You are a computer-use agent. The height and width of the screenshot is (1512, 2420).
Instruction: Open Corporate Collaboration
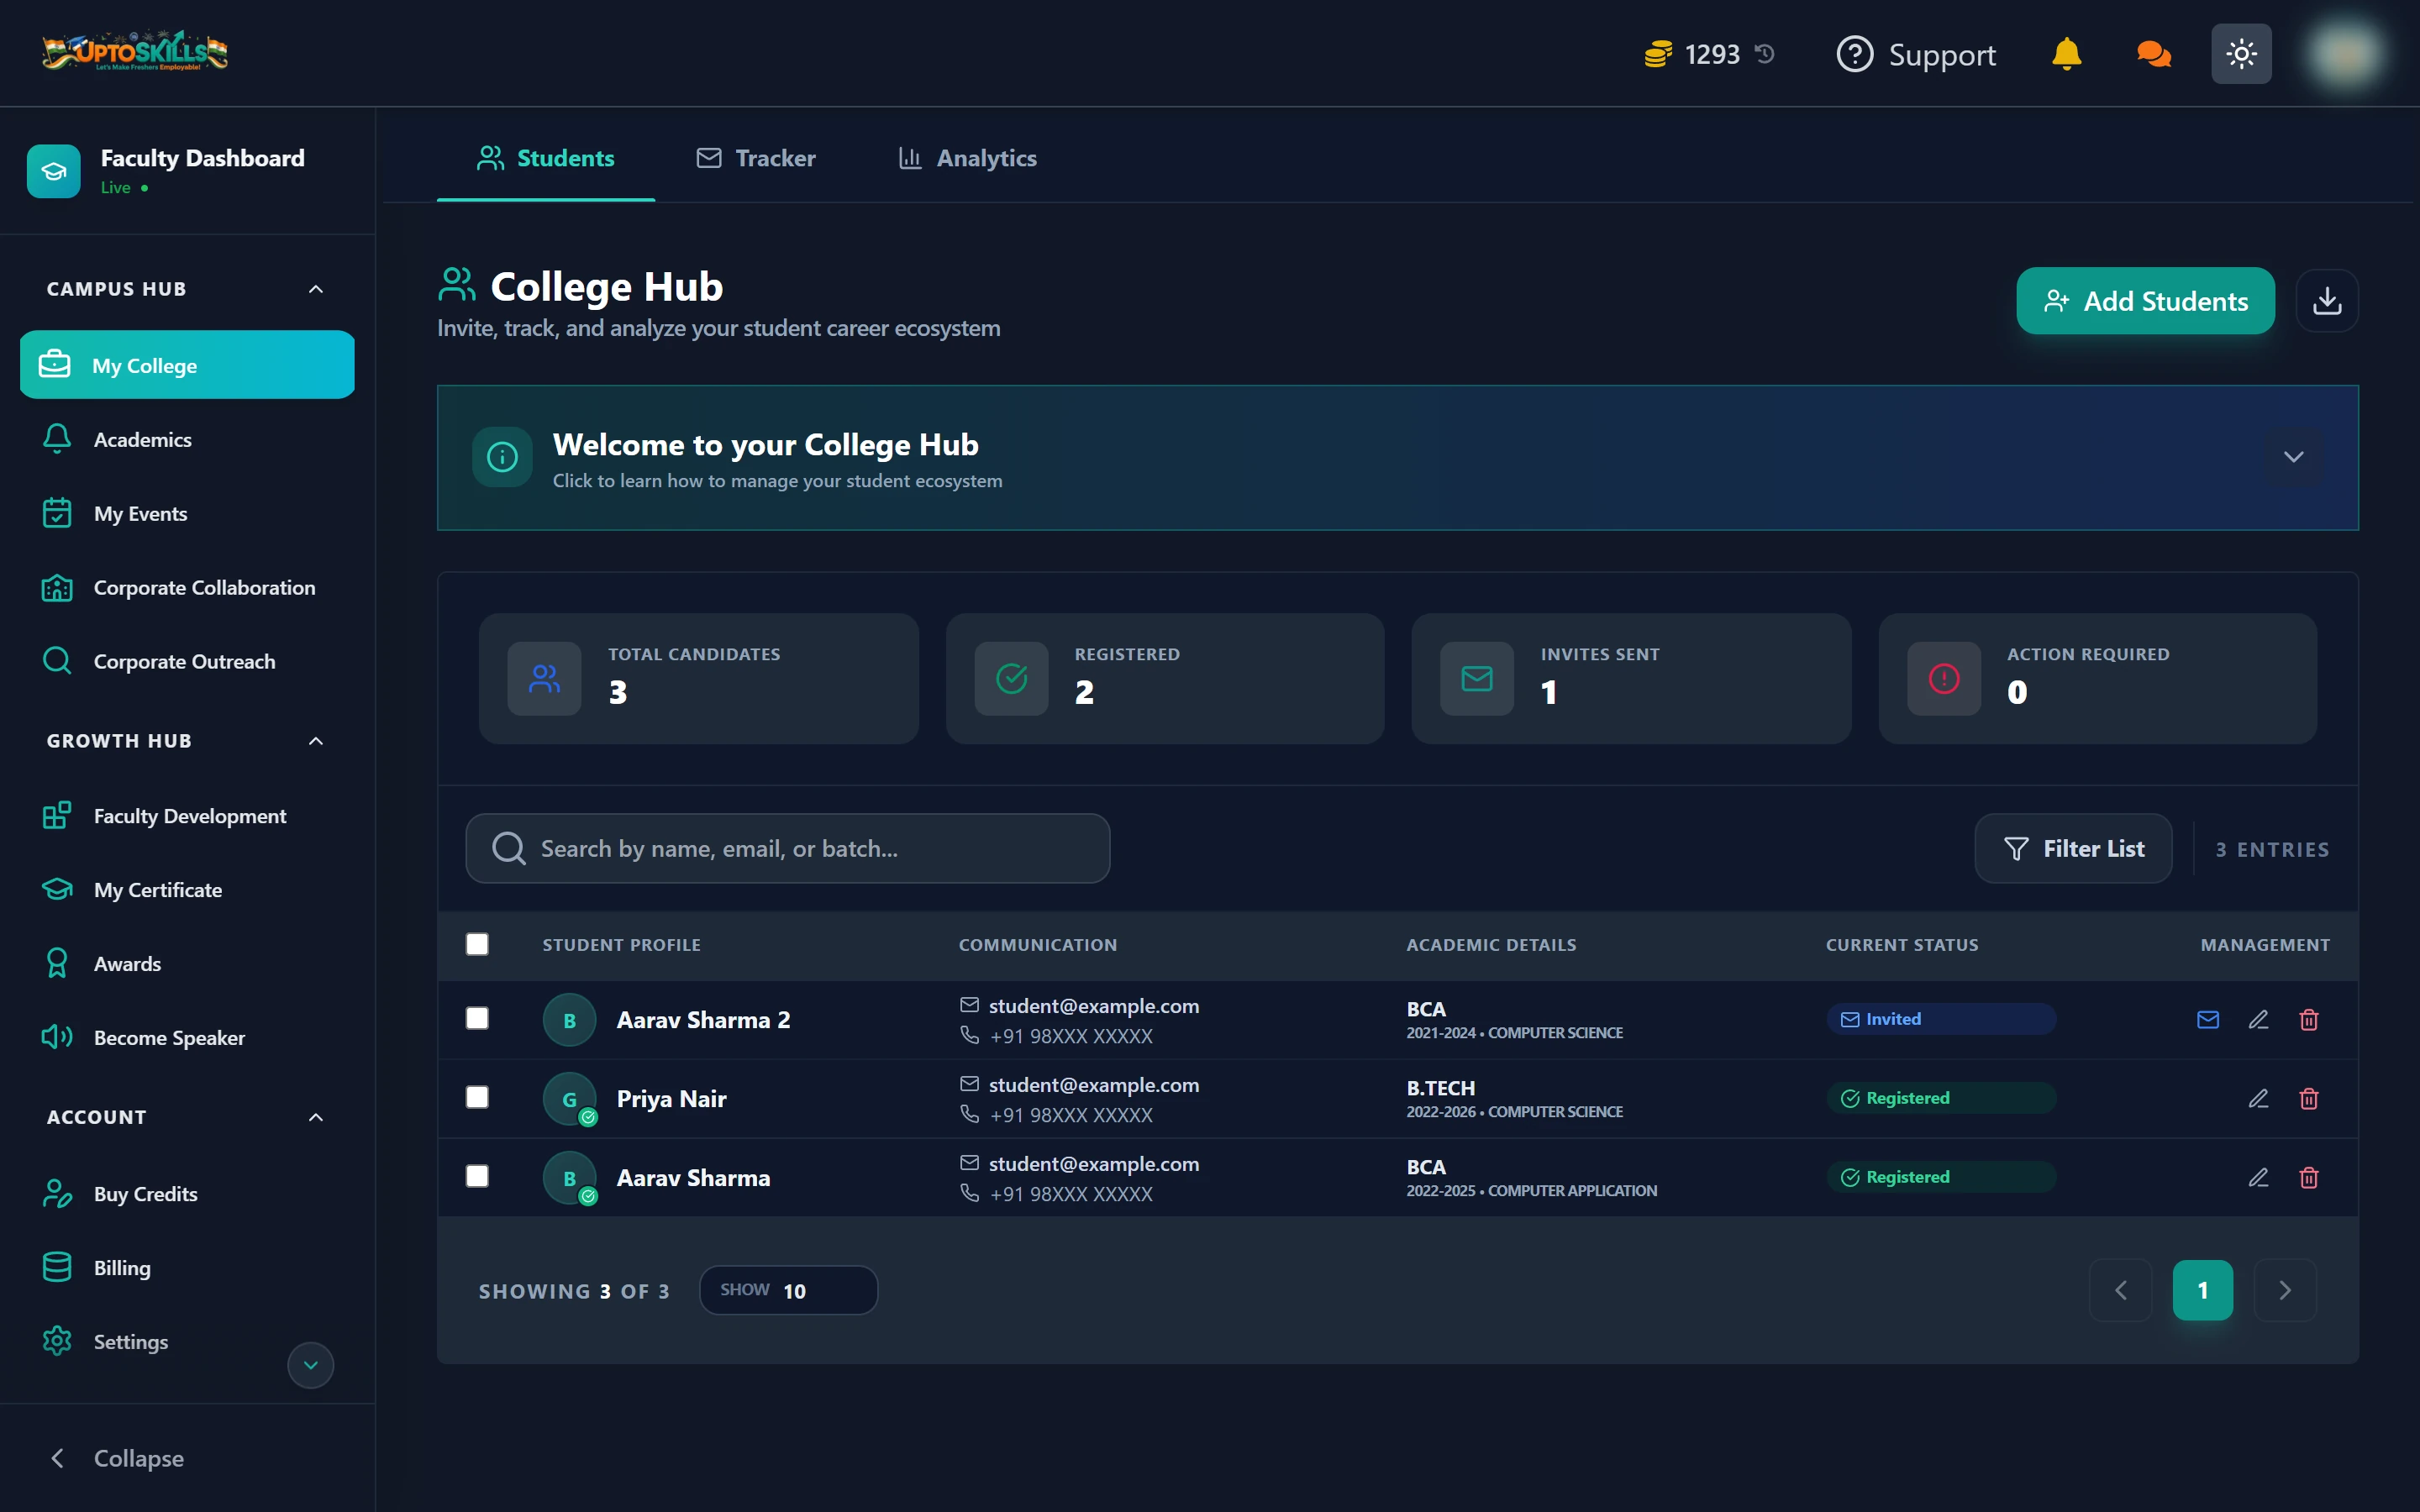pos(187,587)
